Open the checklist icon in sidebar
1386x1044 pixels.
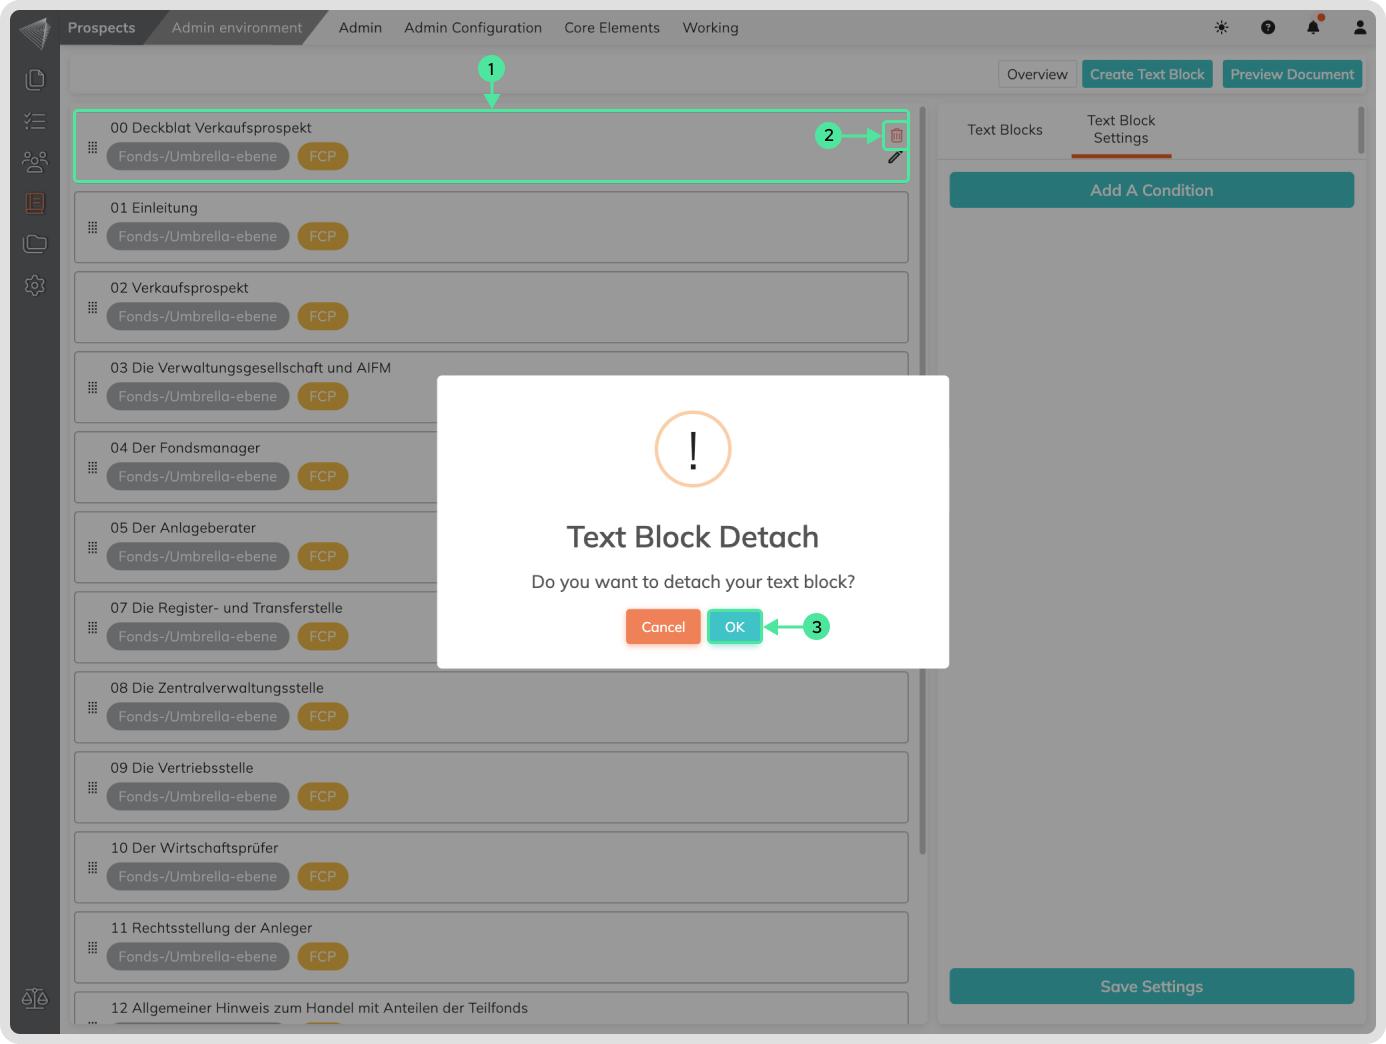pos(35,121)
